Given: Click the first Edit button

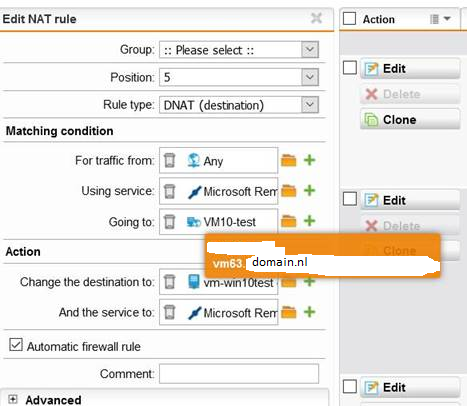Looking at the screenshot, I should coord(410,69).
